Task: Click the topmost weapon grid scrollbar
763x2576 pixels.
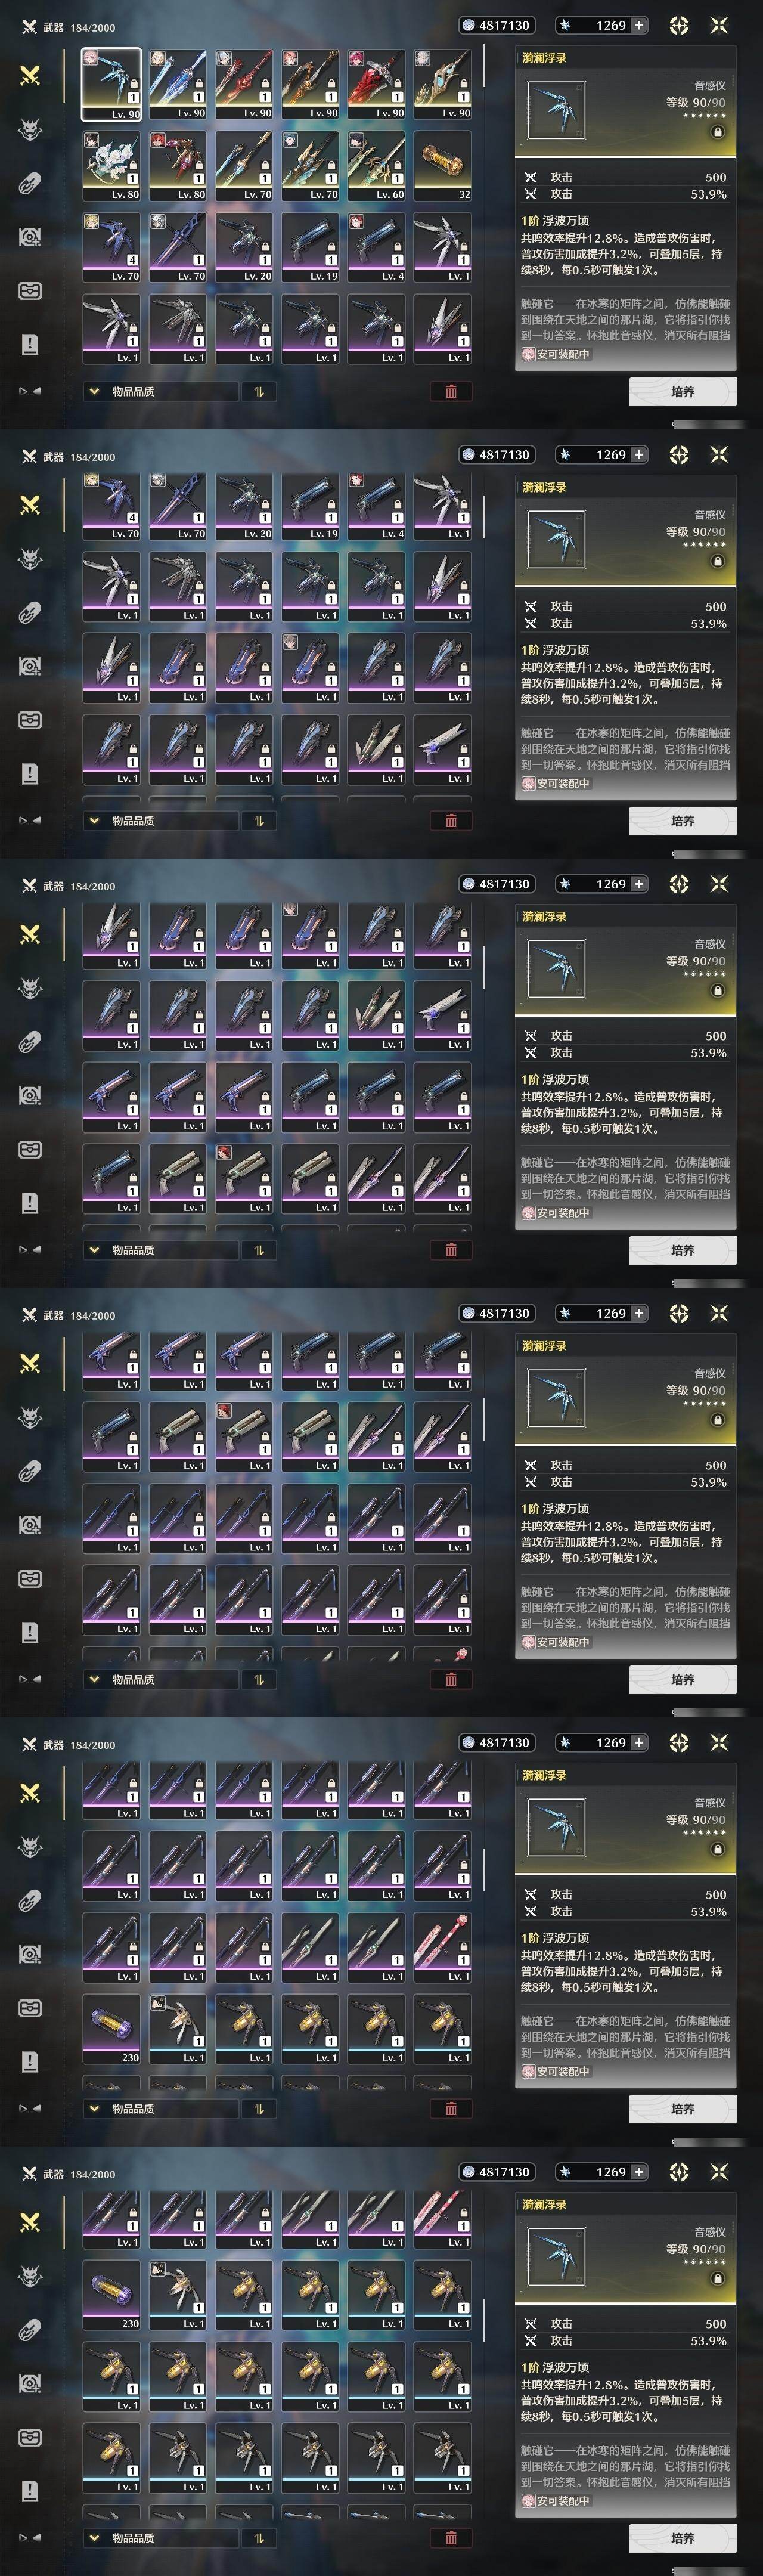Action: tap(484, 65)
